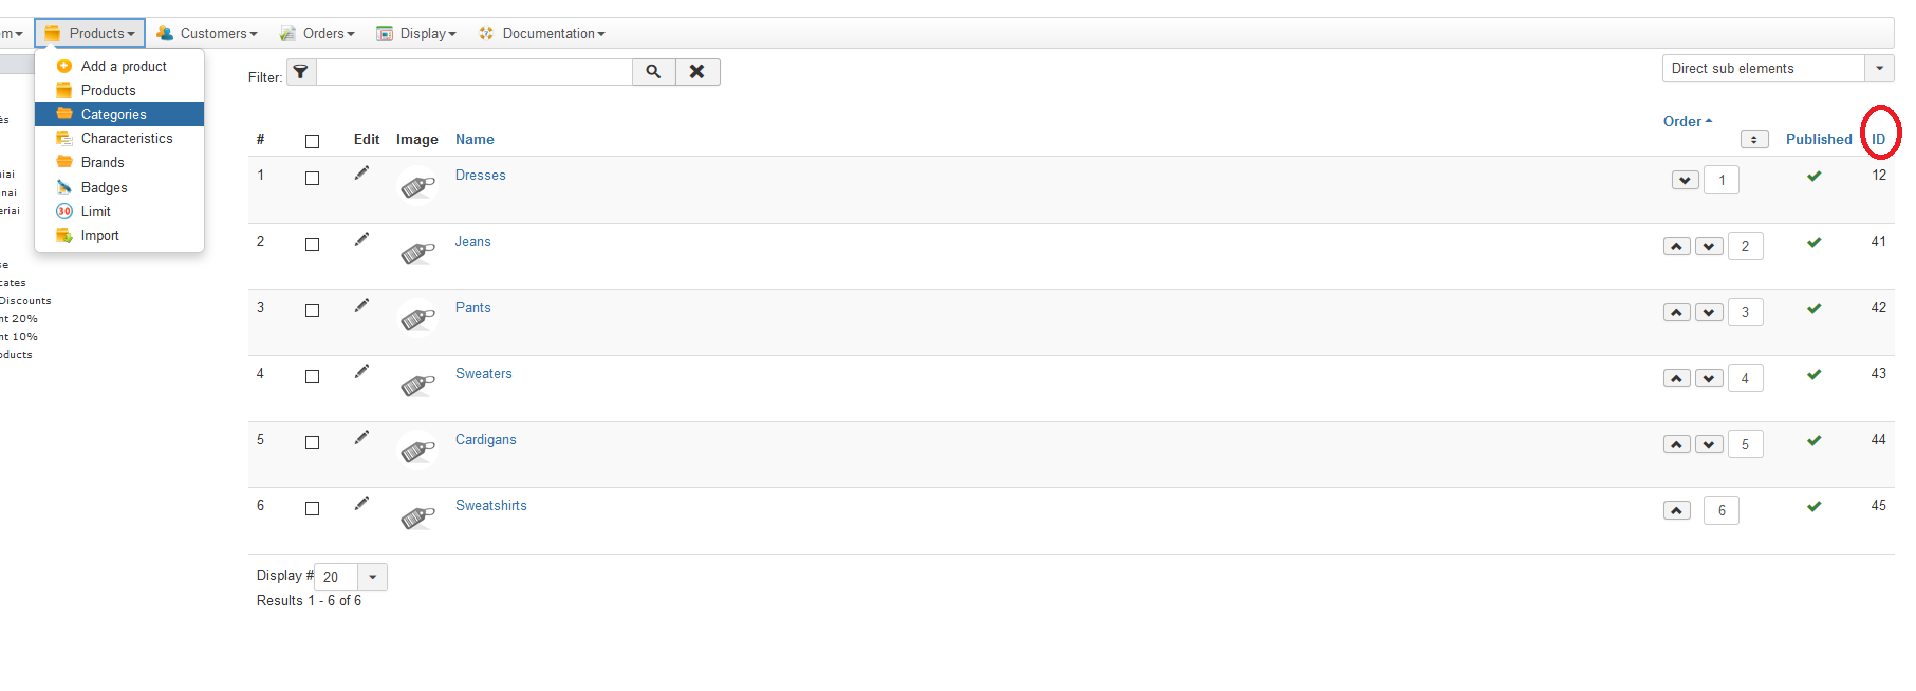This screenshot has height=691, width=1916.
Task: Check the select-all checkbox in header
Action: [x=312, y=141]
